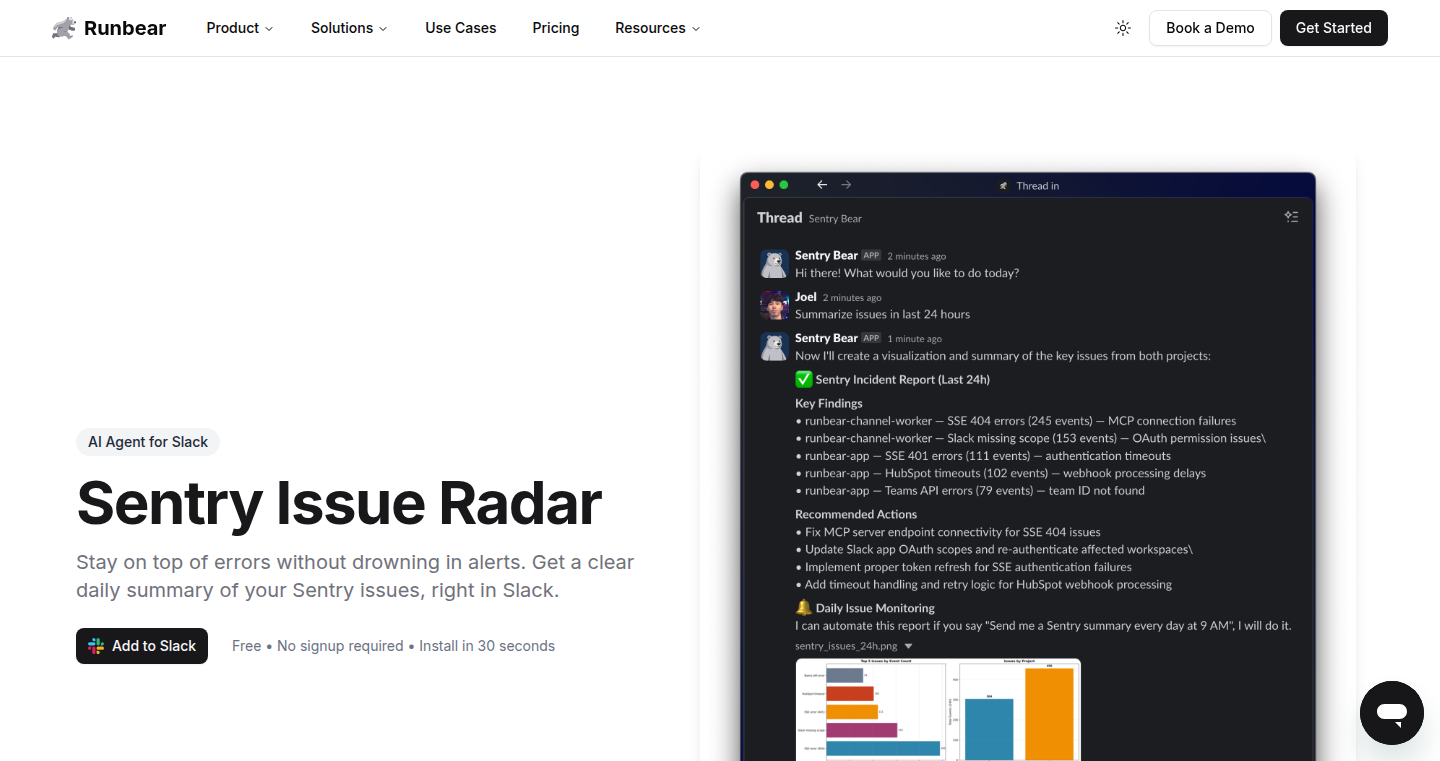Viewport: 1440px width, 761px height.
Task: Click the Daily Issue Monitoring heading
Action: (875, 608)
